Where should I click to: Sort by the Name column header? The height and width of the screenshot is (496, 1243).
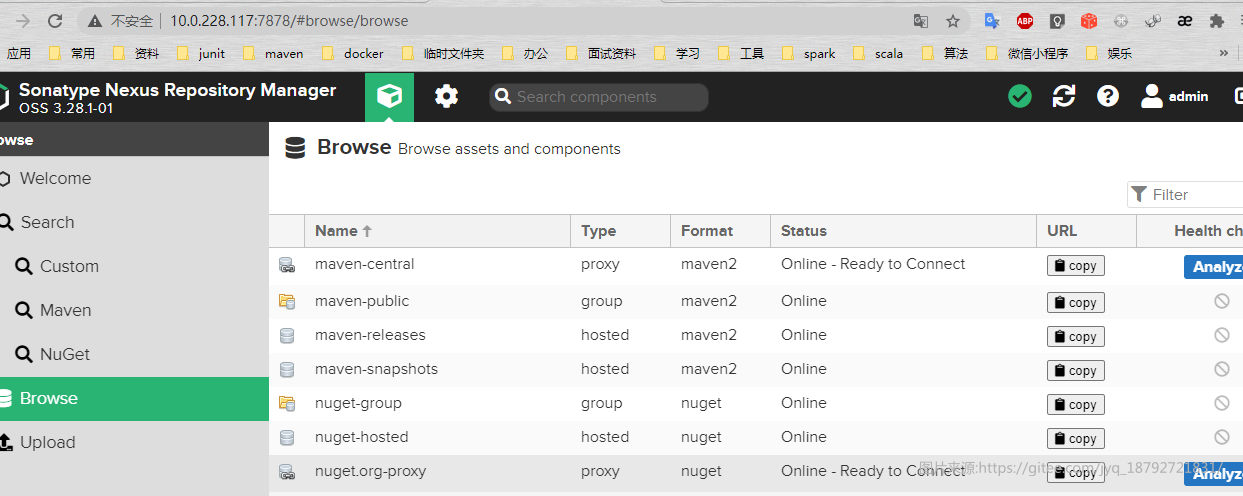437,231
